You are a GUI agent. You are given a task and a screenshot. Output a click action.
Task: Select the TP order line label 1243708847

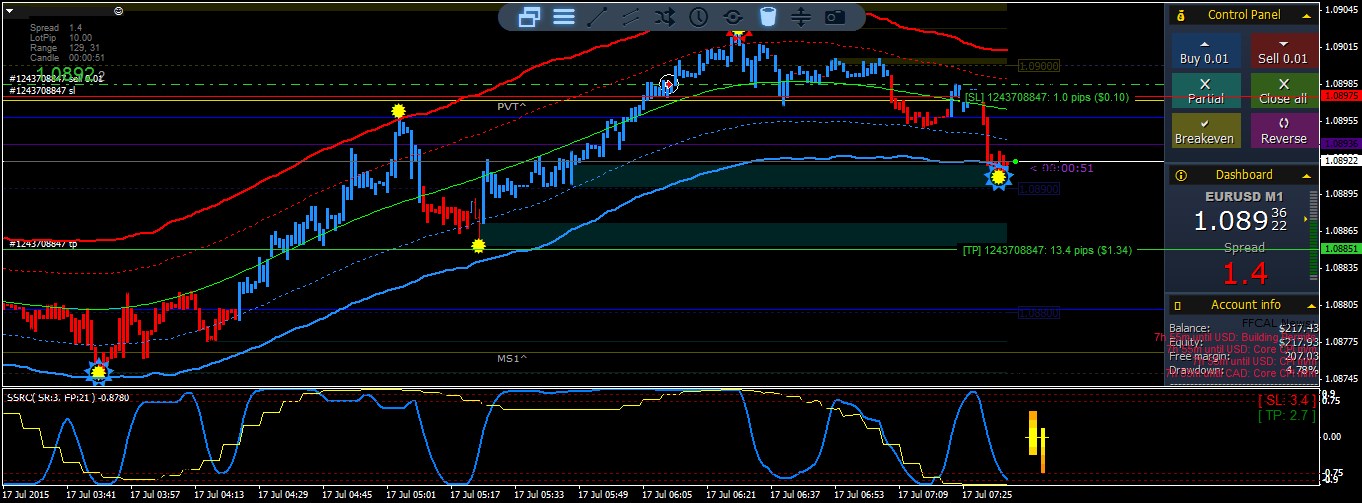1047,250
